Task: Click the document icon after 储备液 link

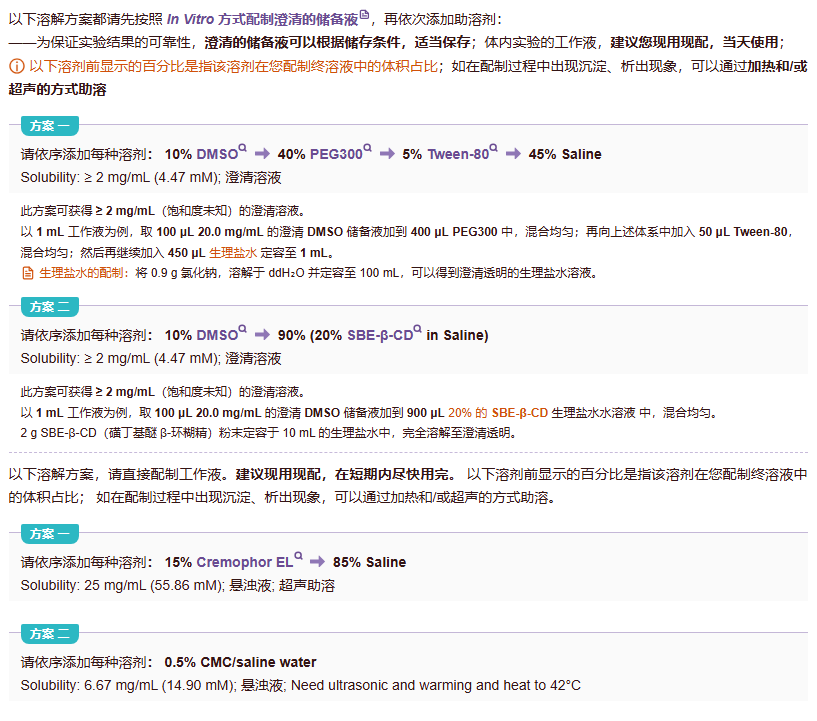Action: 365,15
